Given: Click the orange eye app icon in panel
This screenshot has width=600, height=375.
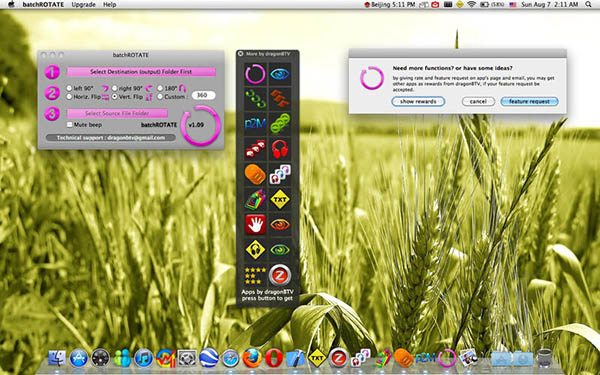Looking at the screenshot, I should [x=280, y=224].
